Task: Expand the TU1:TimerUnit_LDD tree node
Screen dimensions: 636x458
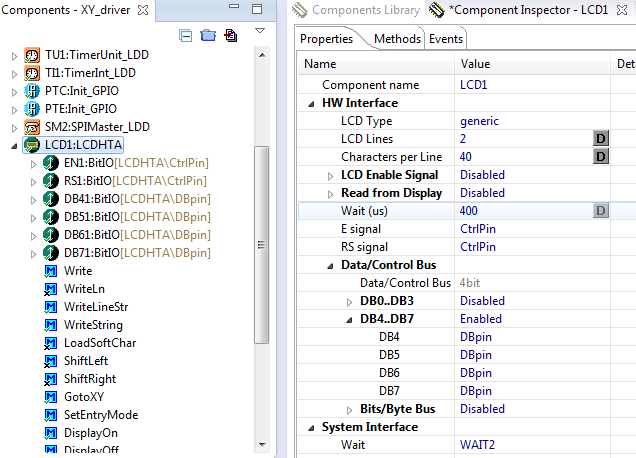Action: [14, 56]
